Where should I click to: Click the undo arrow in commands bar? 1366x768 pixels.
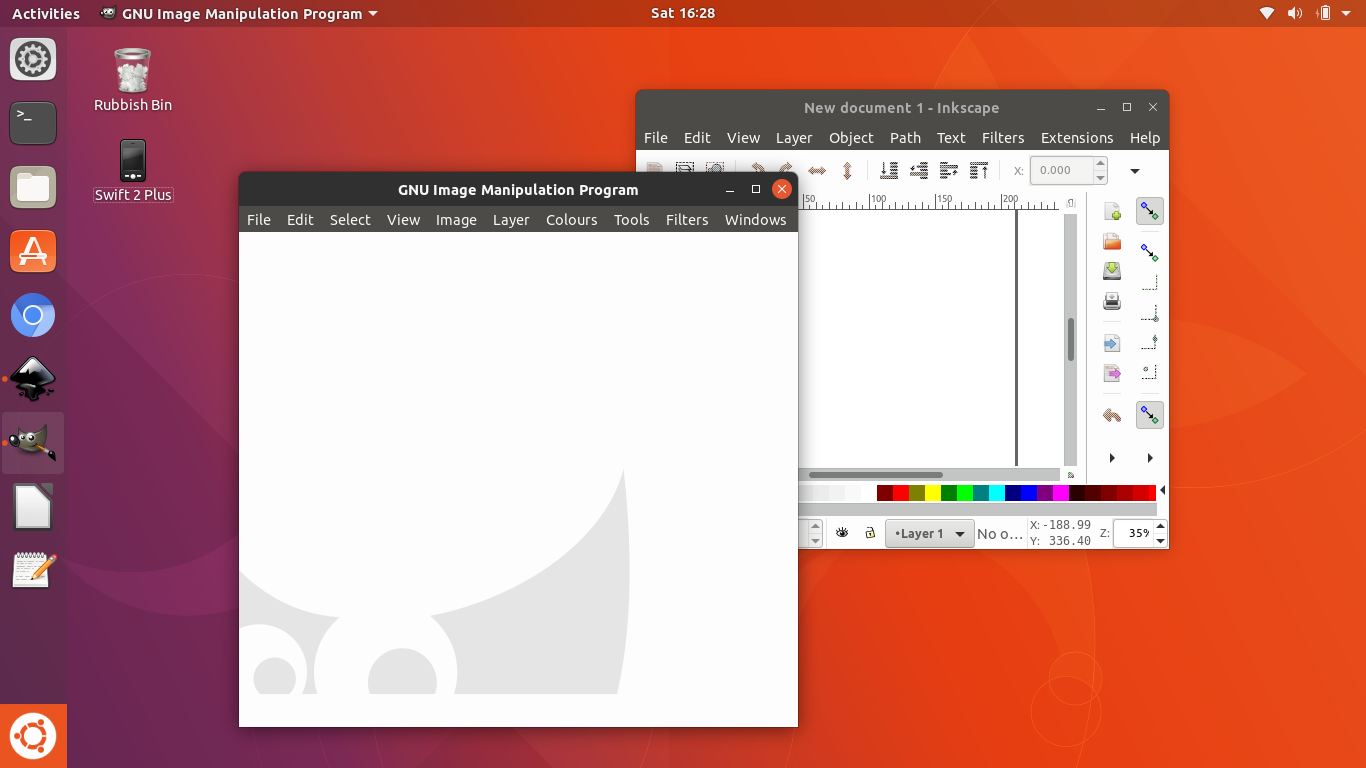click(1112, 415)
